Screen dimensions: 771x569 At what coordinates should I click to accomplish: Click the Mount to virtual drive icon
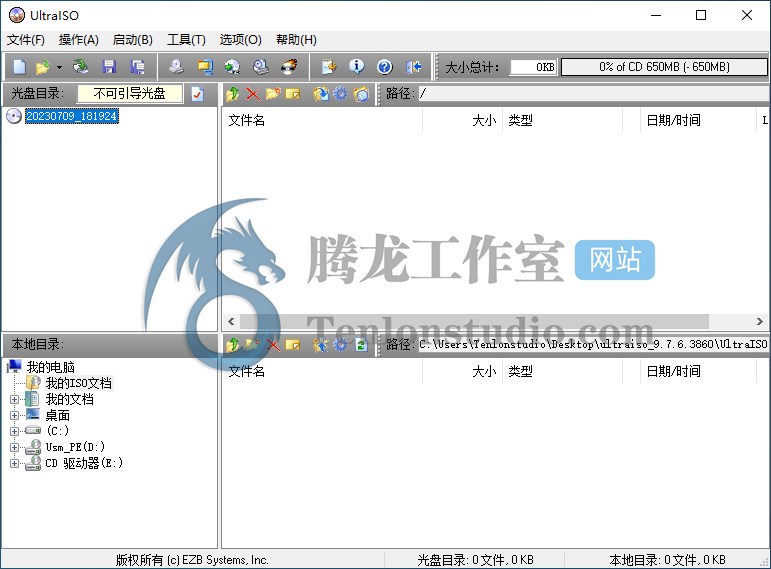(261, 66)
